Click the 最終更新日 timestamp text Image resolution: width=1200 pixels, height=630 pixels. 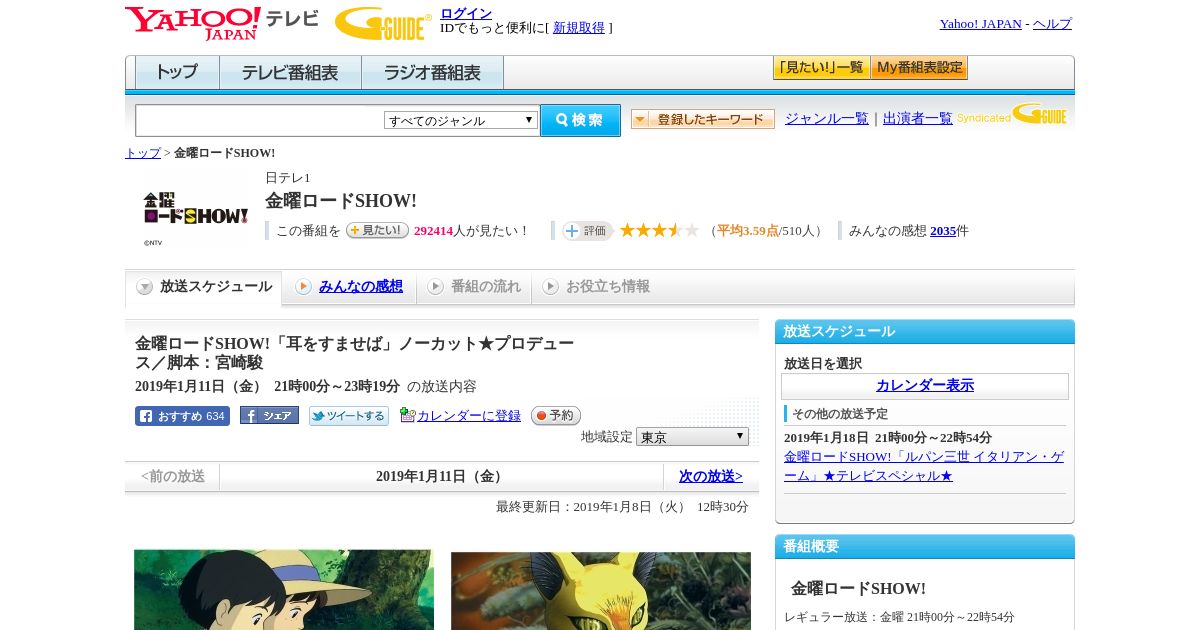[622, 507]
